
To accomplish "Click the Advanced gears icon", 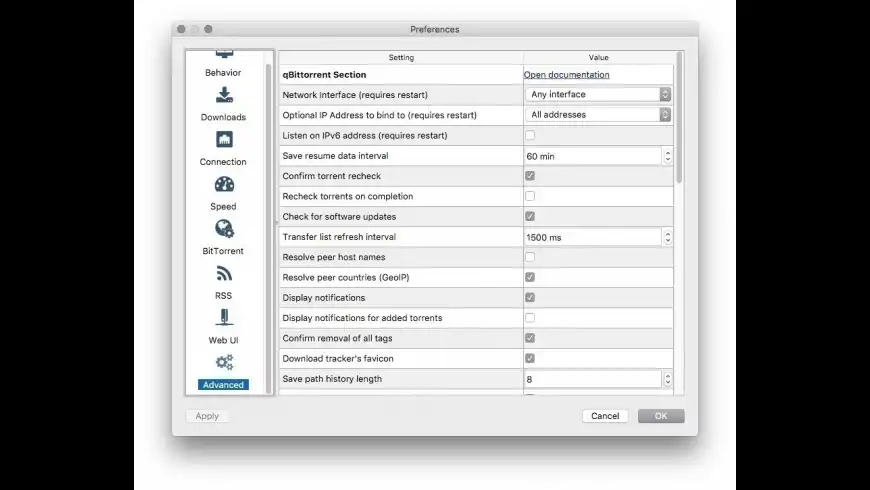I will 224,362.
